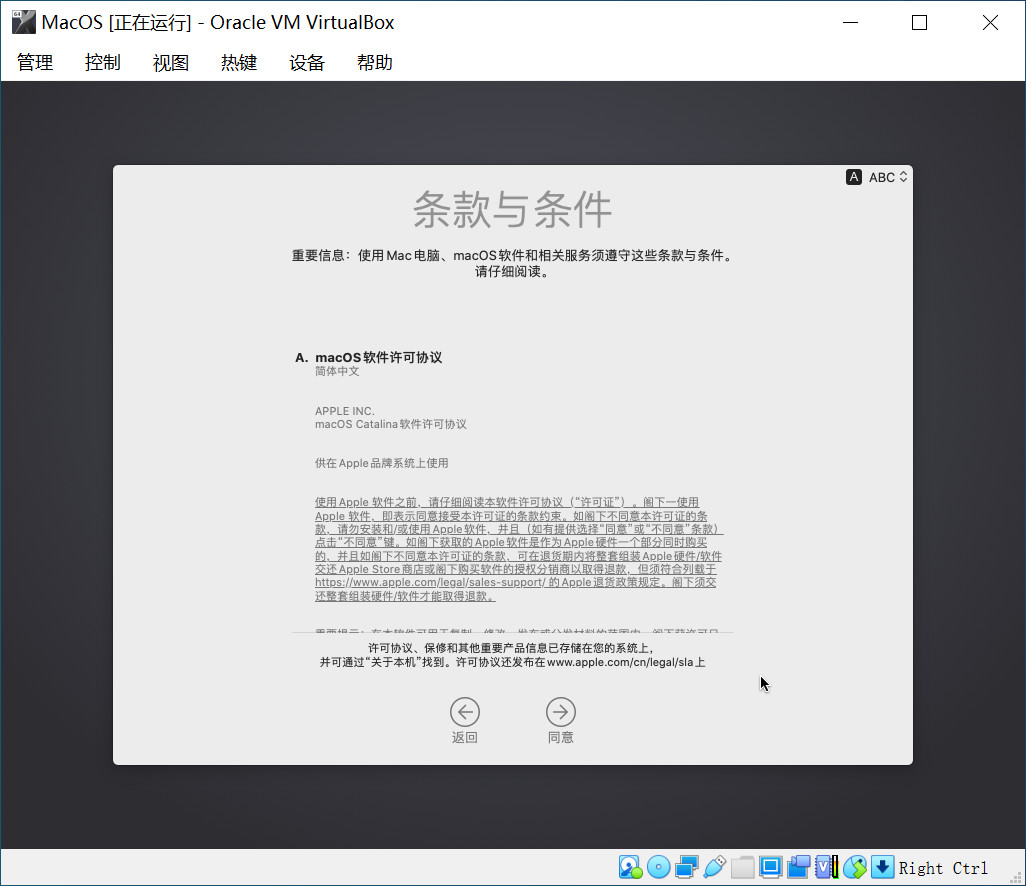The height and width of the screenshot is (886, 1026).
Task: Click the www.apple.com/cn/legal/sla text
Action: click(x=620, y=662)
